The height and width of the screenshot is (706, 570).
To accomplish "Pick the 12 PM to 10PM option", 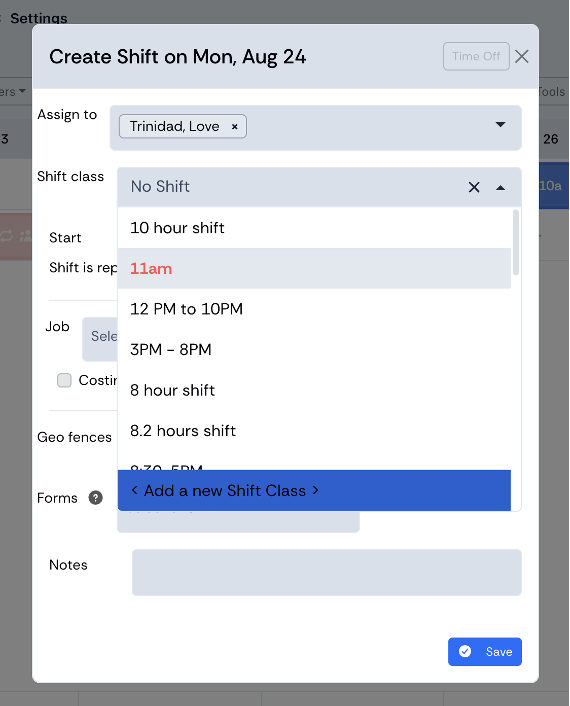I will coord(314,309).
